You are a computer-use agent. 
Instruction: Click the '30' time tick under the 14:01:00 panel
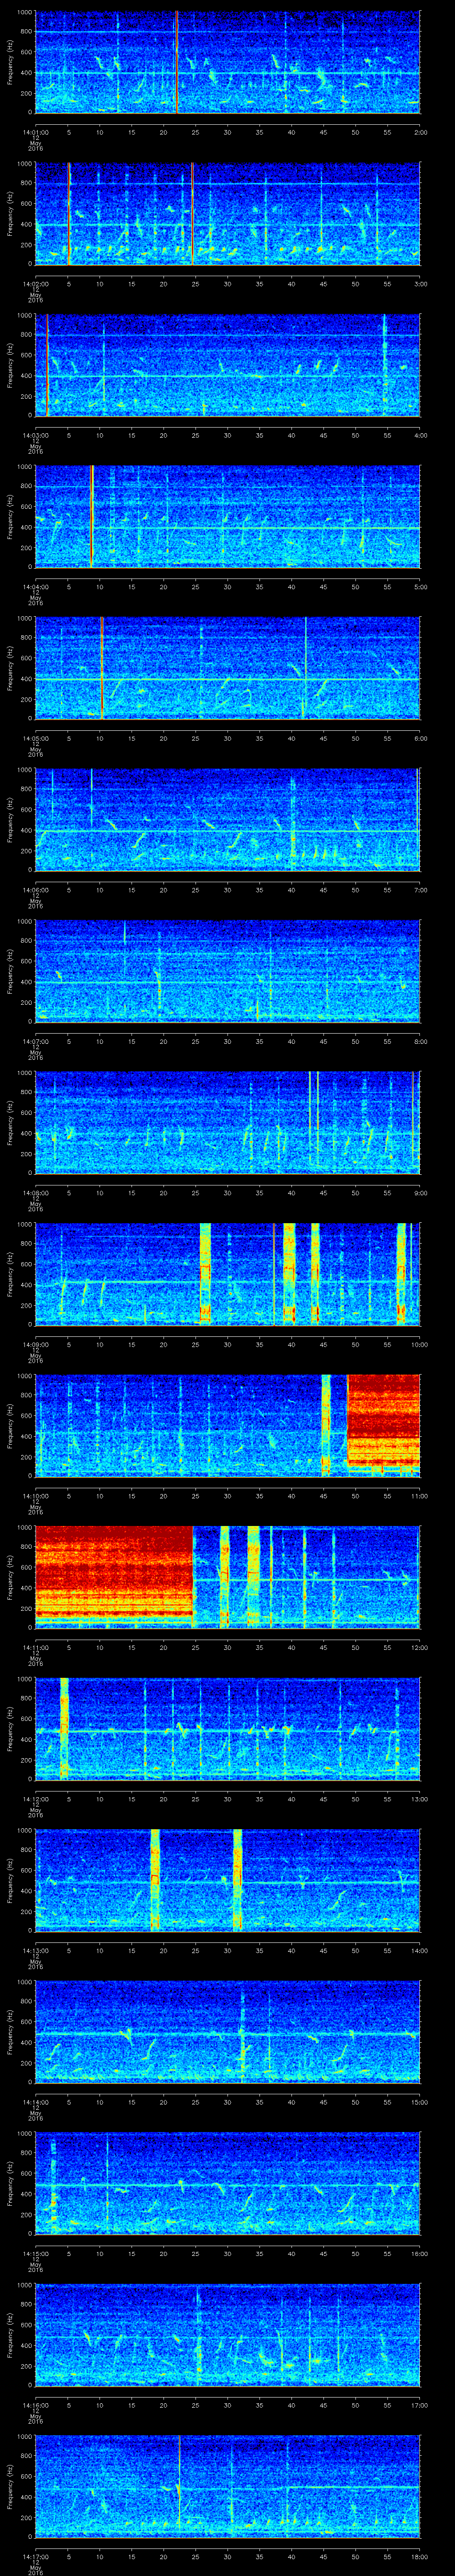pos(228,131)
